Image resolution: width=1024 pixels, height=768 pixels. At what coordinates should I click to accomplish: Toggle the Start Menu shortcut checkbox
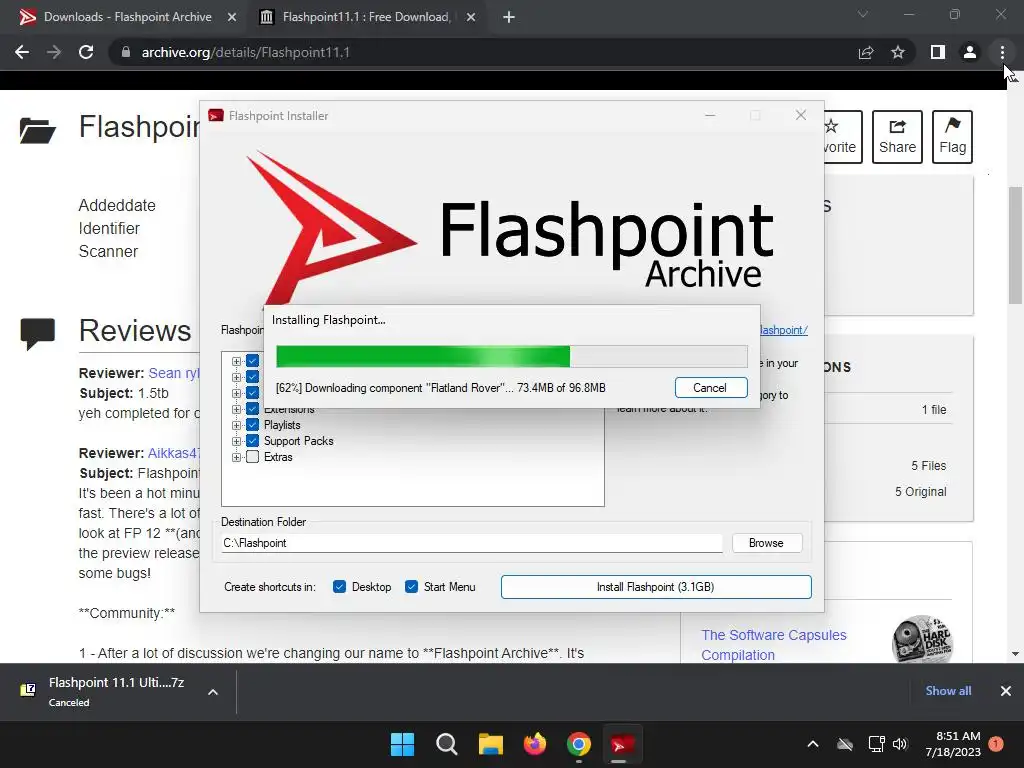(x=411, y=586)
